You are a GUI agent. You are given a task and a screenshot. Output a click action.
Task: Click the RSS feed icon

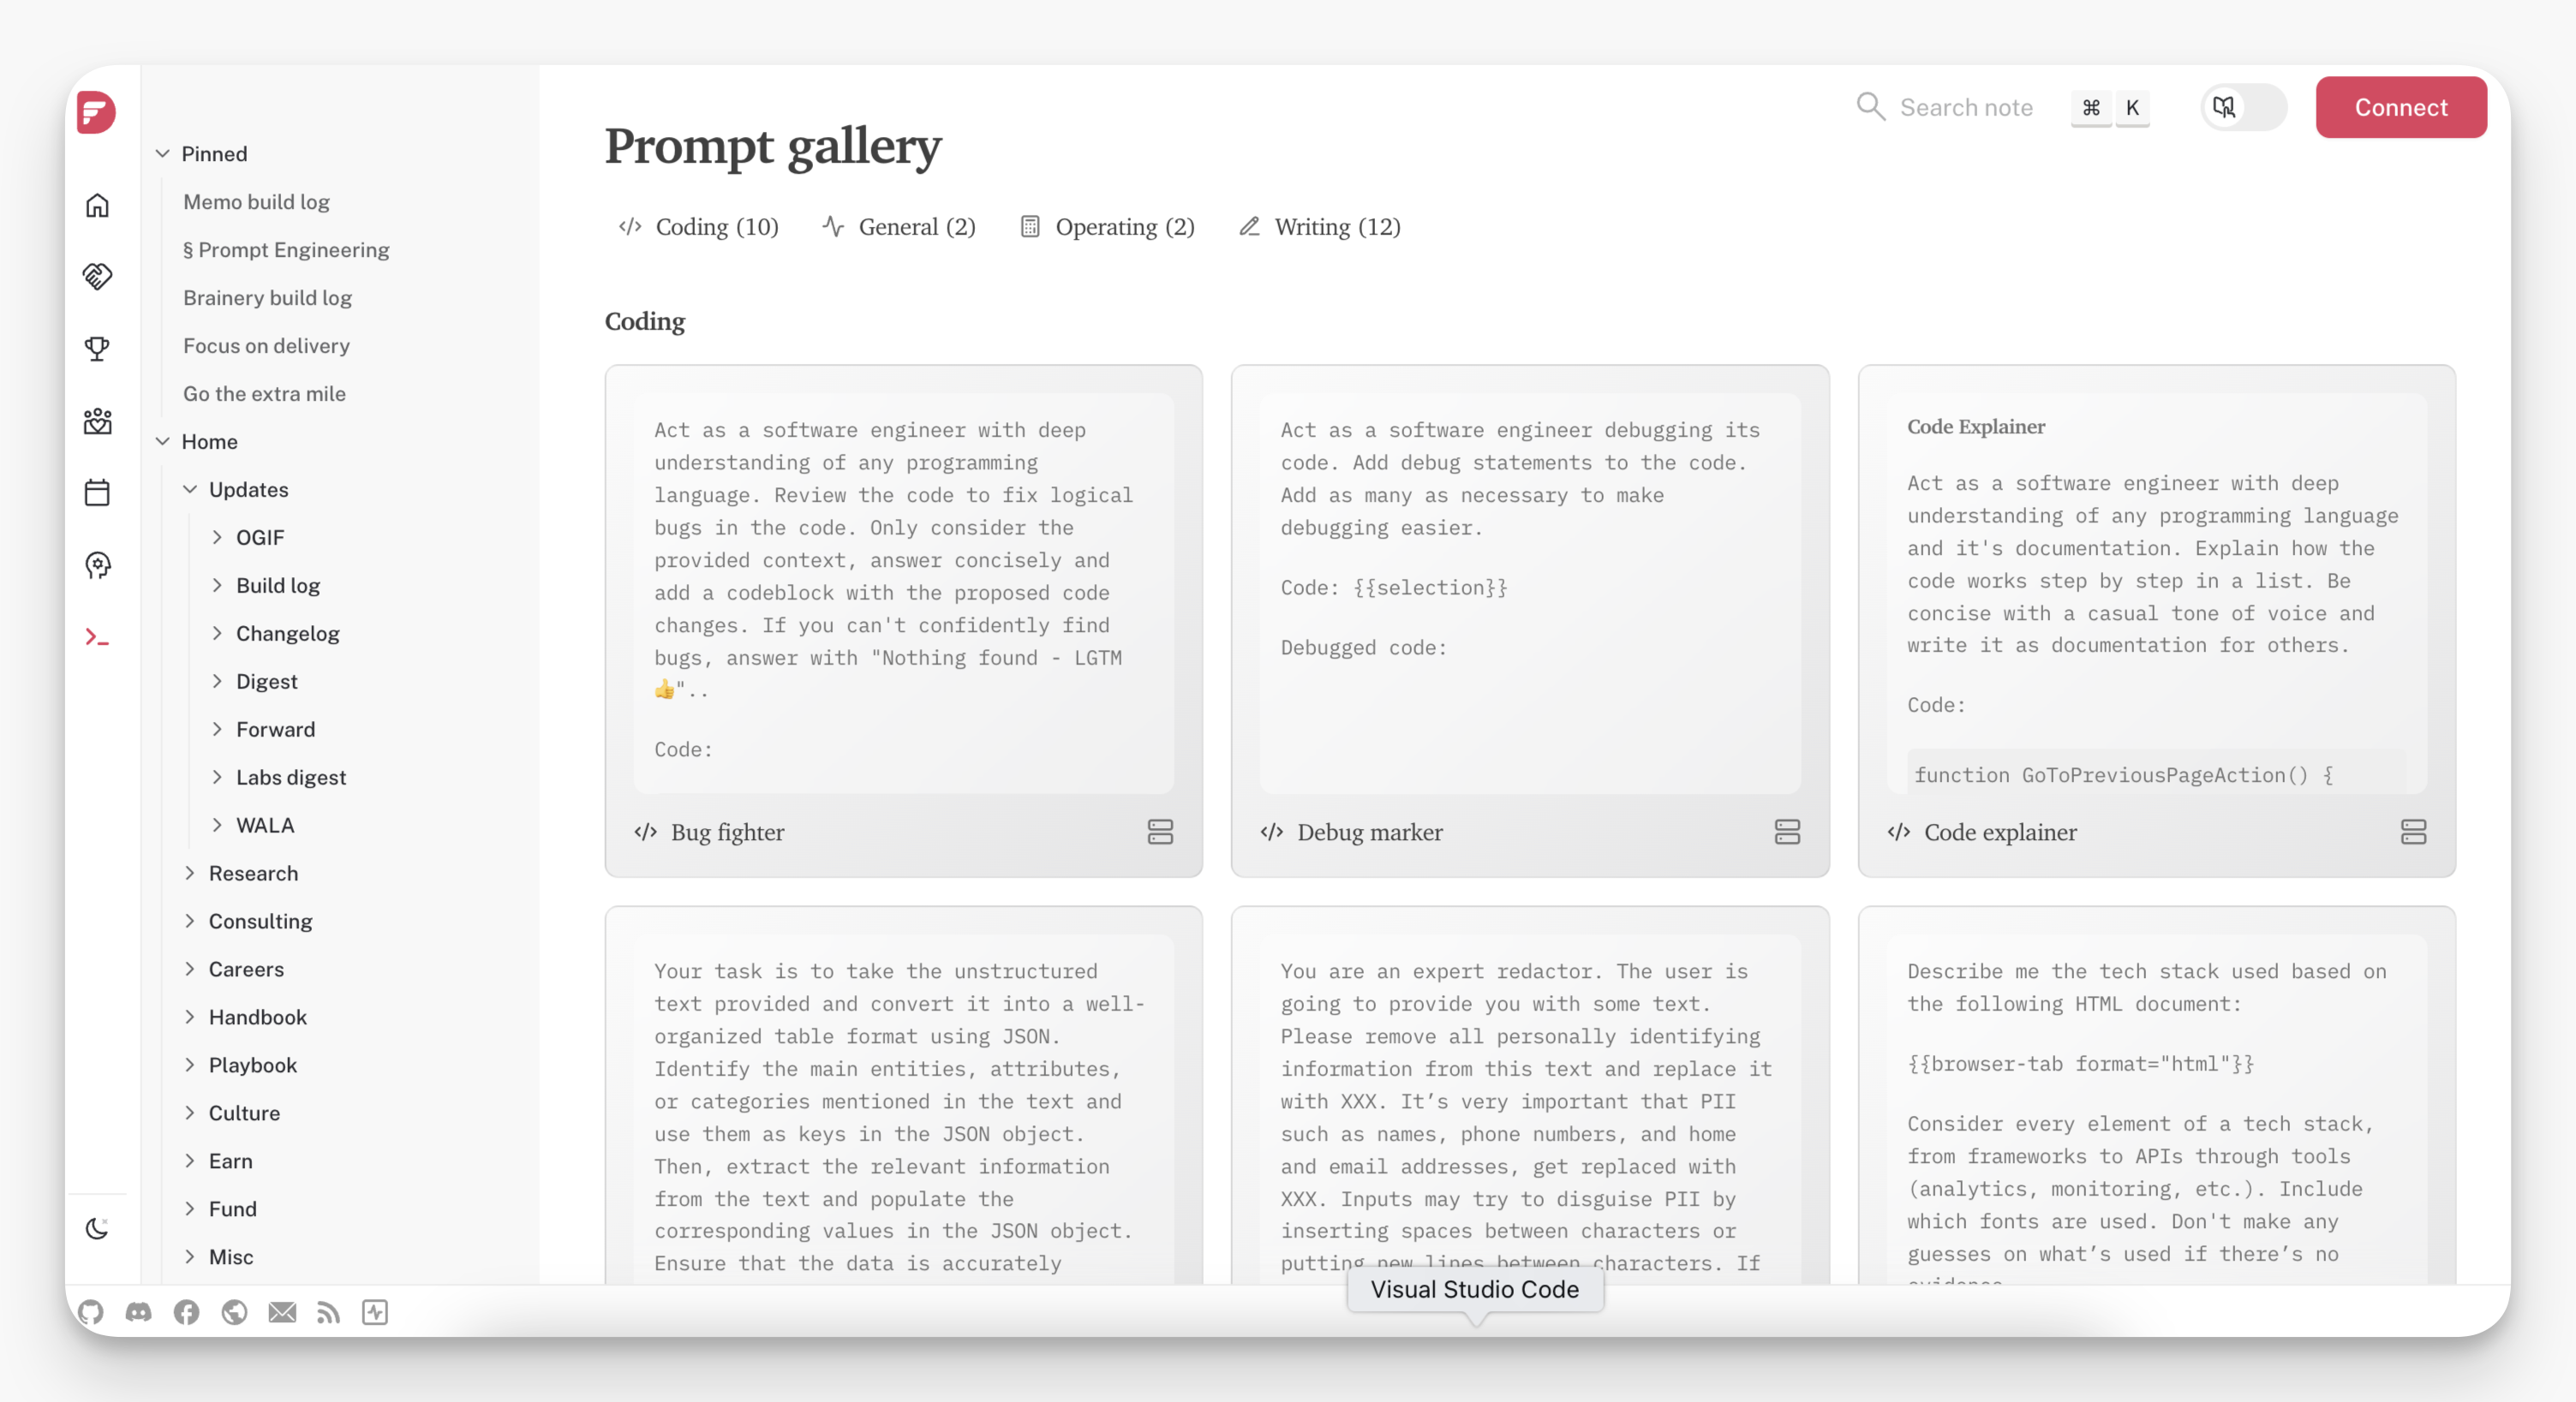click(x=329, y=1312)
